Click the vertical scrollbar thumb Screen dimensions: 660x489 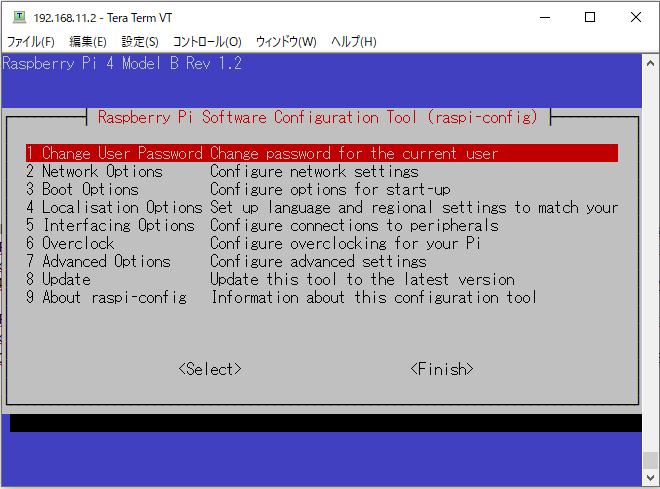tap(650, 460)
